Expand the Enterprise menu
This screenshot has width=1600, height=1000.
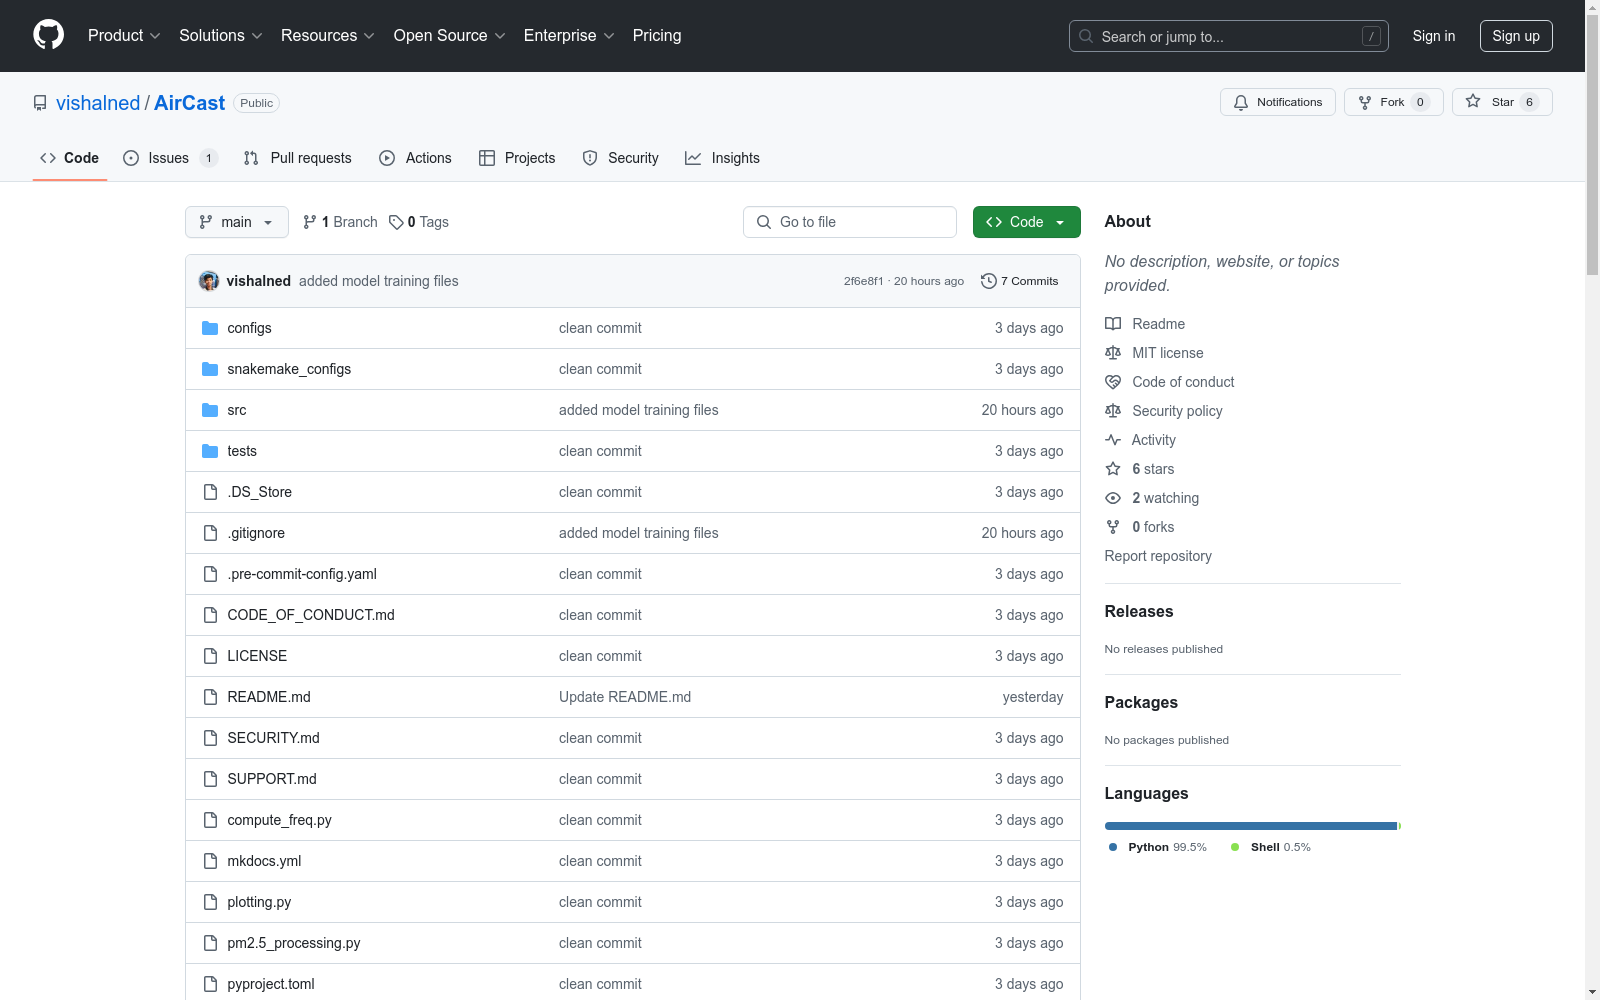point(569,36)
